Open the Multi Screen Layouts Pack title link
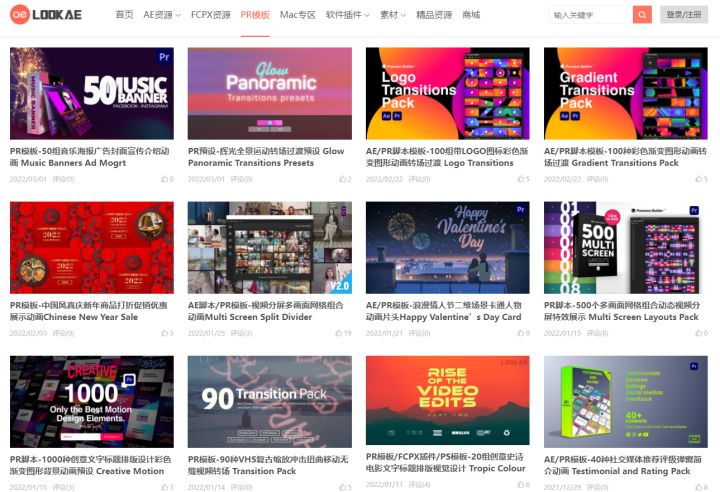Viewport: 720px width, 492px height. click(622, 311)
